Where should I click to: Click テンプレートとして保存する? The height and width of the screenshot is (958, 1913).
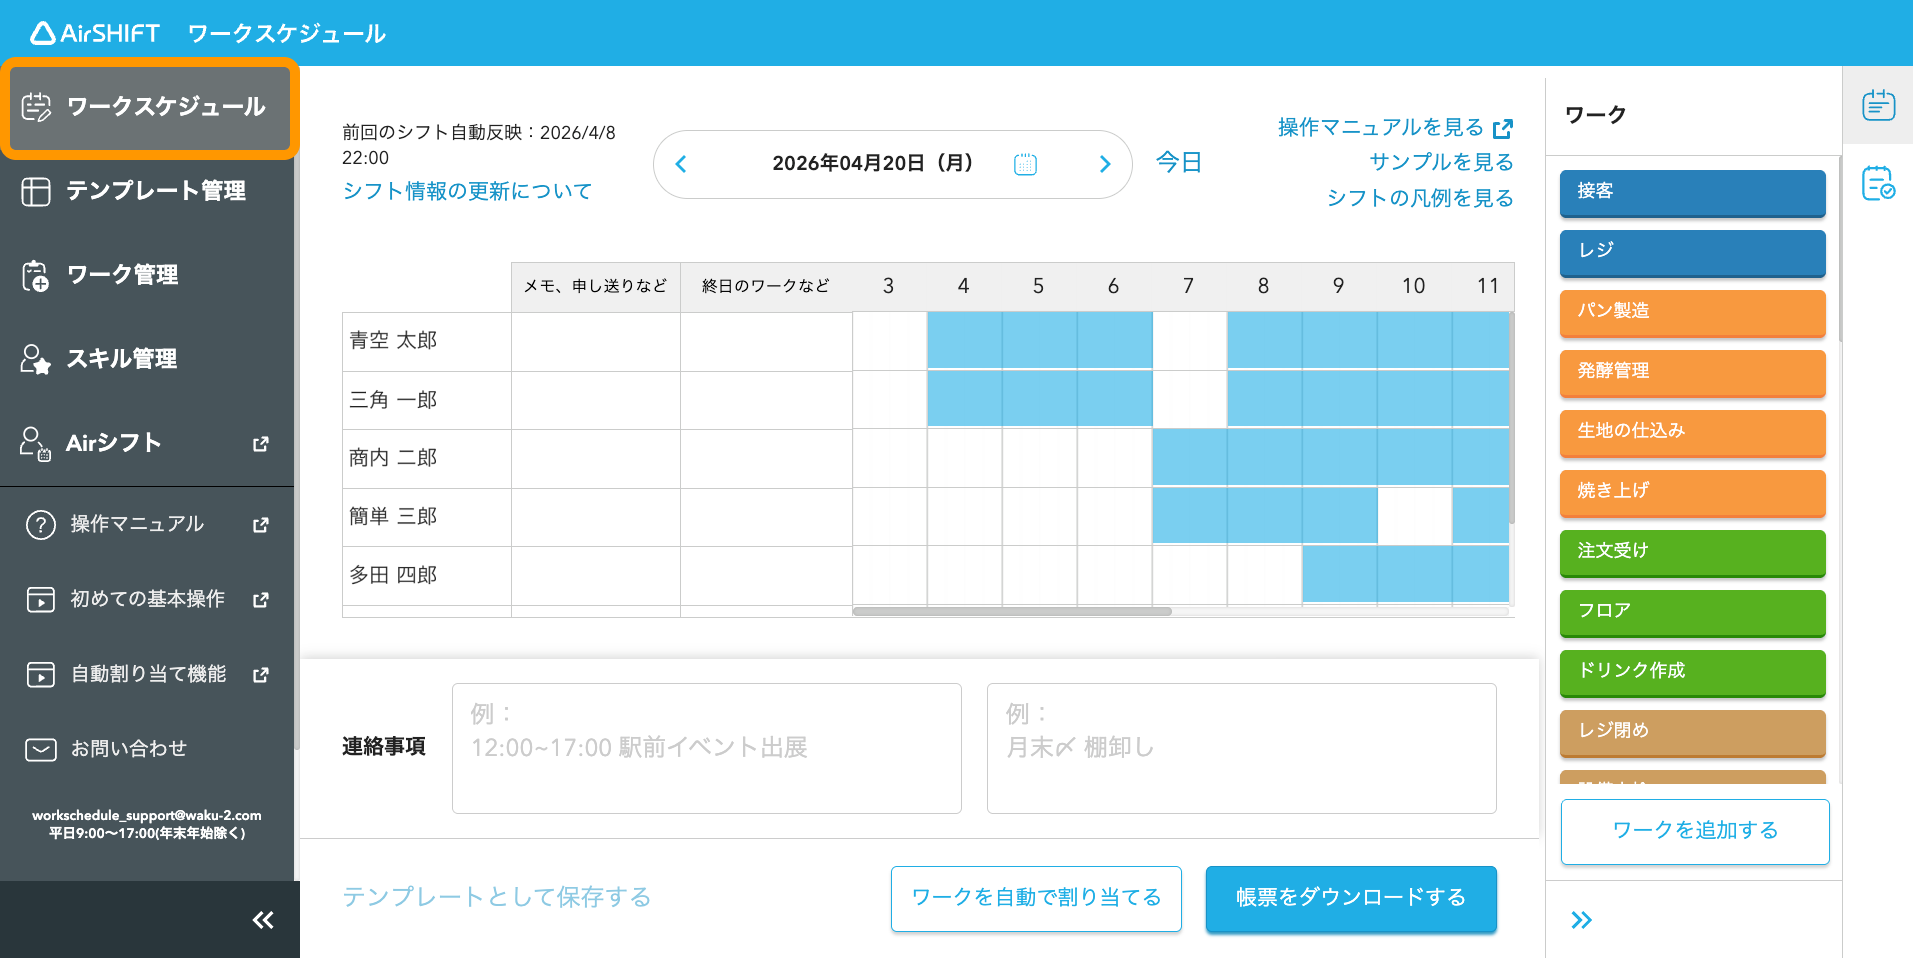(496, 897)
